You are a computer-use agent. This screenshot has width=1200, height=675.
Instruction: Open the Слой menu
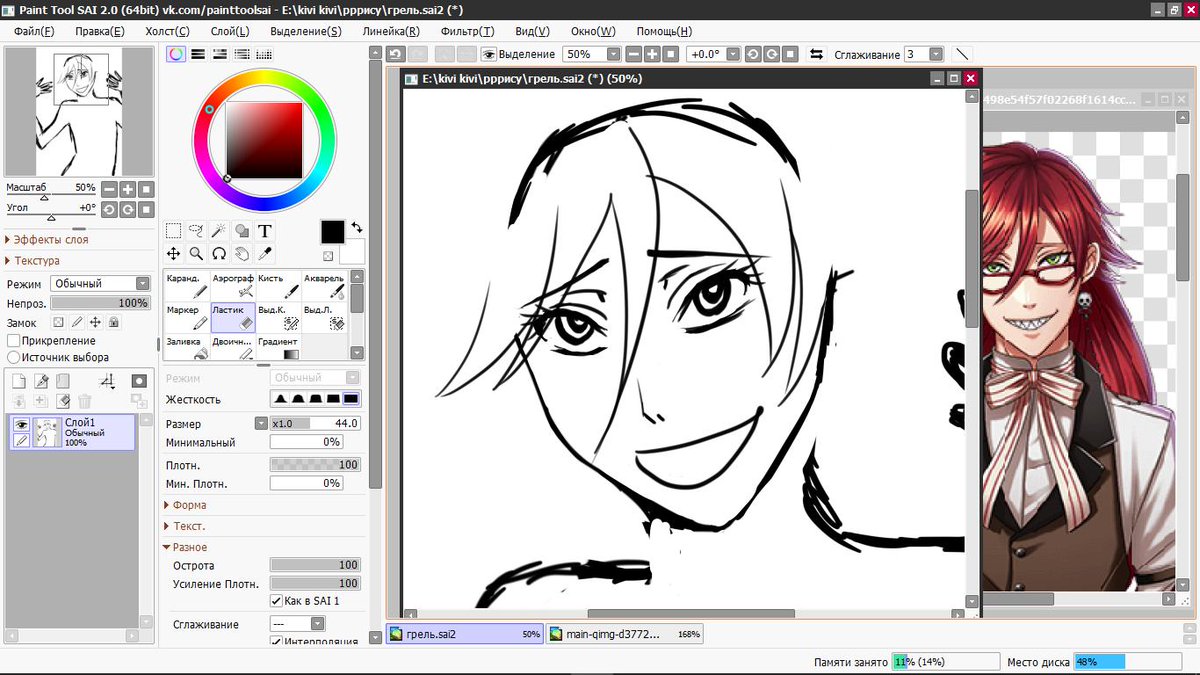[231, 31]
